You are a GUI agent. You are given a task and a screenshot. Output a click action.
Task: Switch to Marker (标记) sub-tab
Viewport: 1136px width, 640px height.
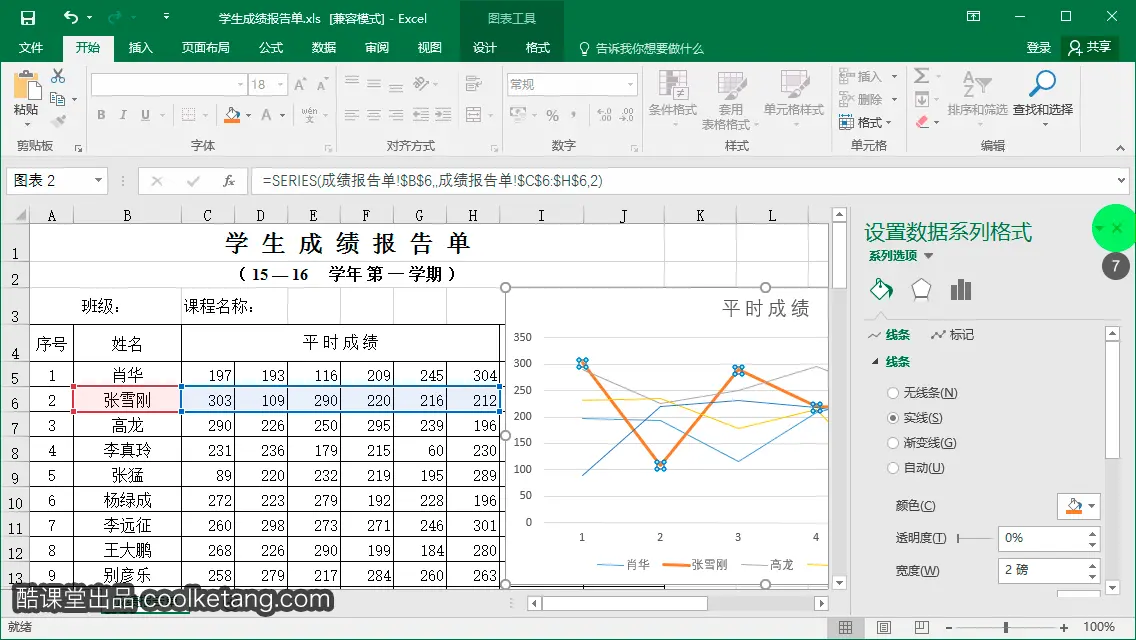pyautogui.click(x=953, y=335)
